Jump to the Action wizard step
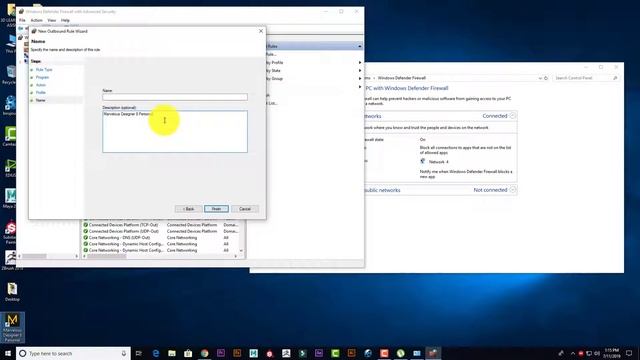The image size is (640, 360). click(40, 85)
